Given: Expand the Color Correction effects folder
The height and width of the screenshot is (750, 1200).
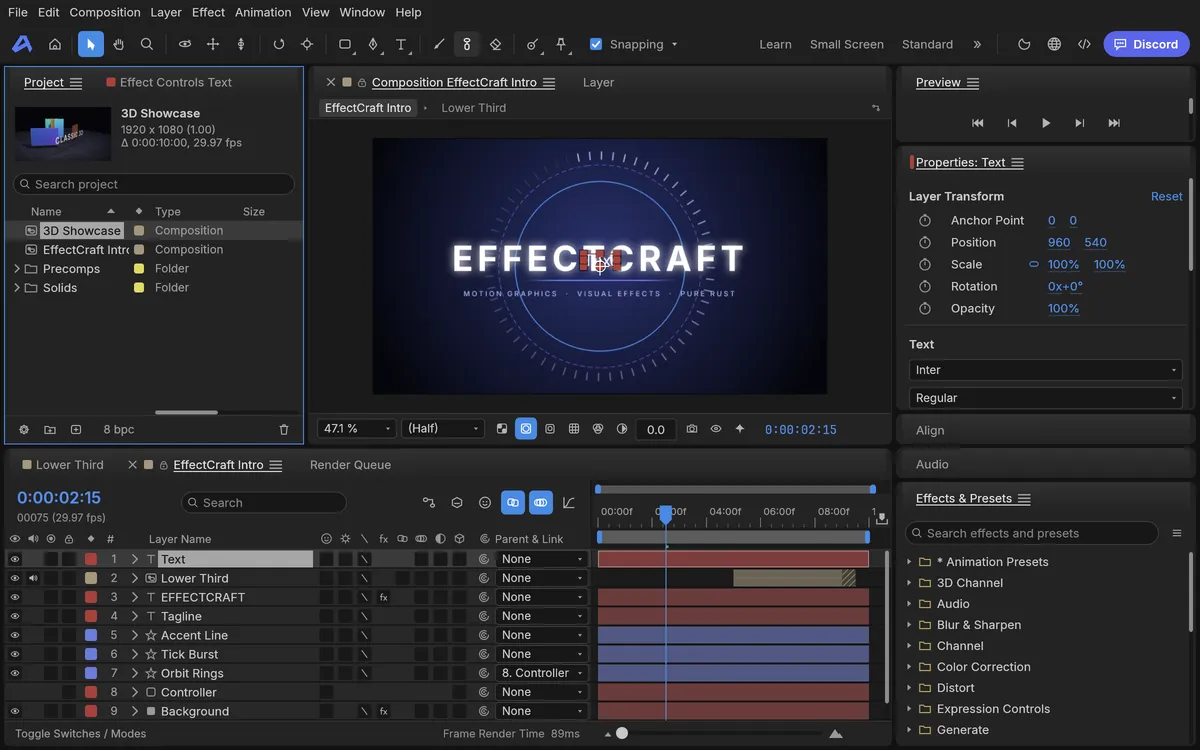Looking at the screenshot, I should 909,667.
